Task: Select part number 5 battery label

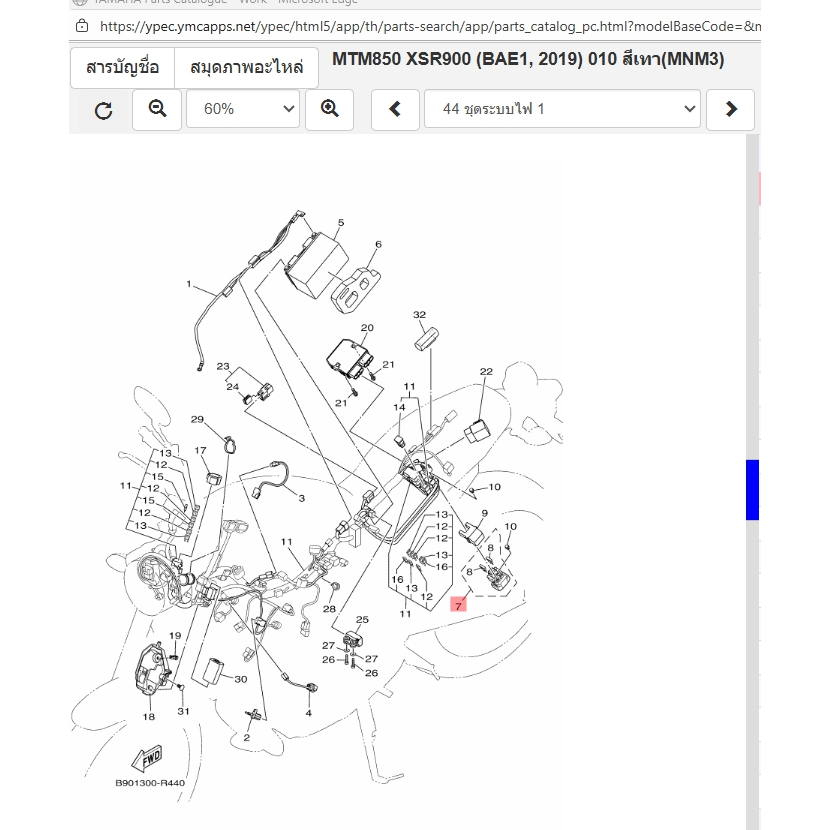Action: [x=341, y=223]
